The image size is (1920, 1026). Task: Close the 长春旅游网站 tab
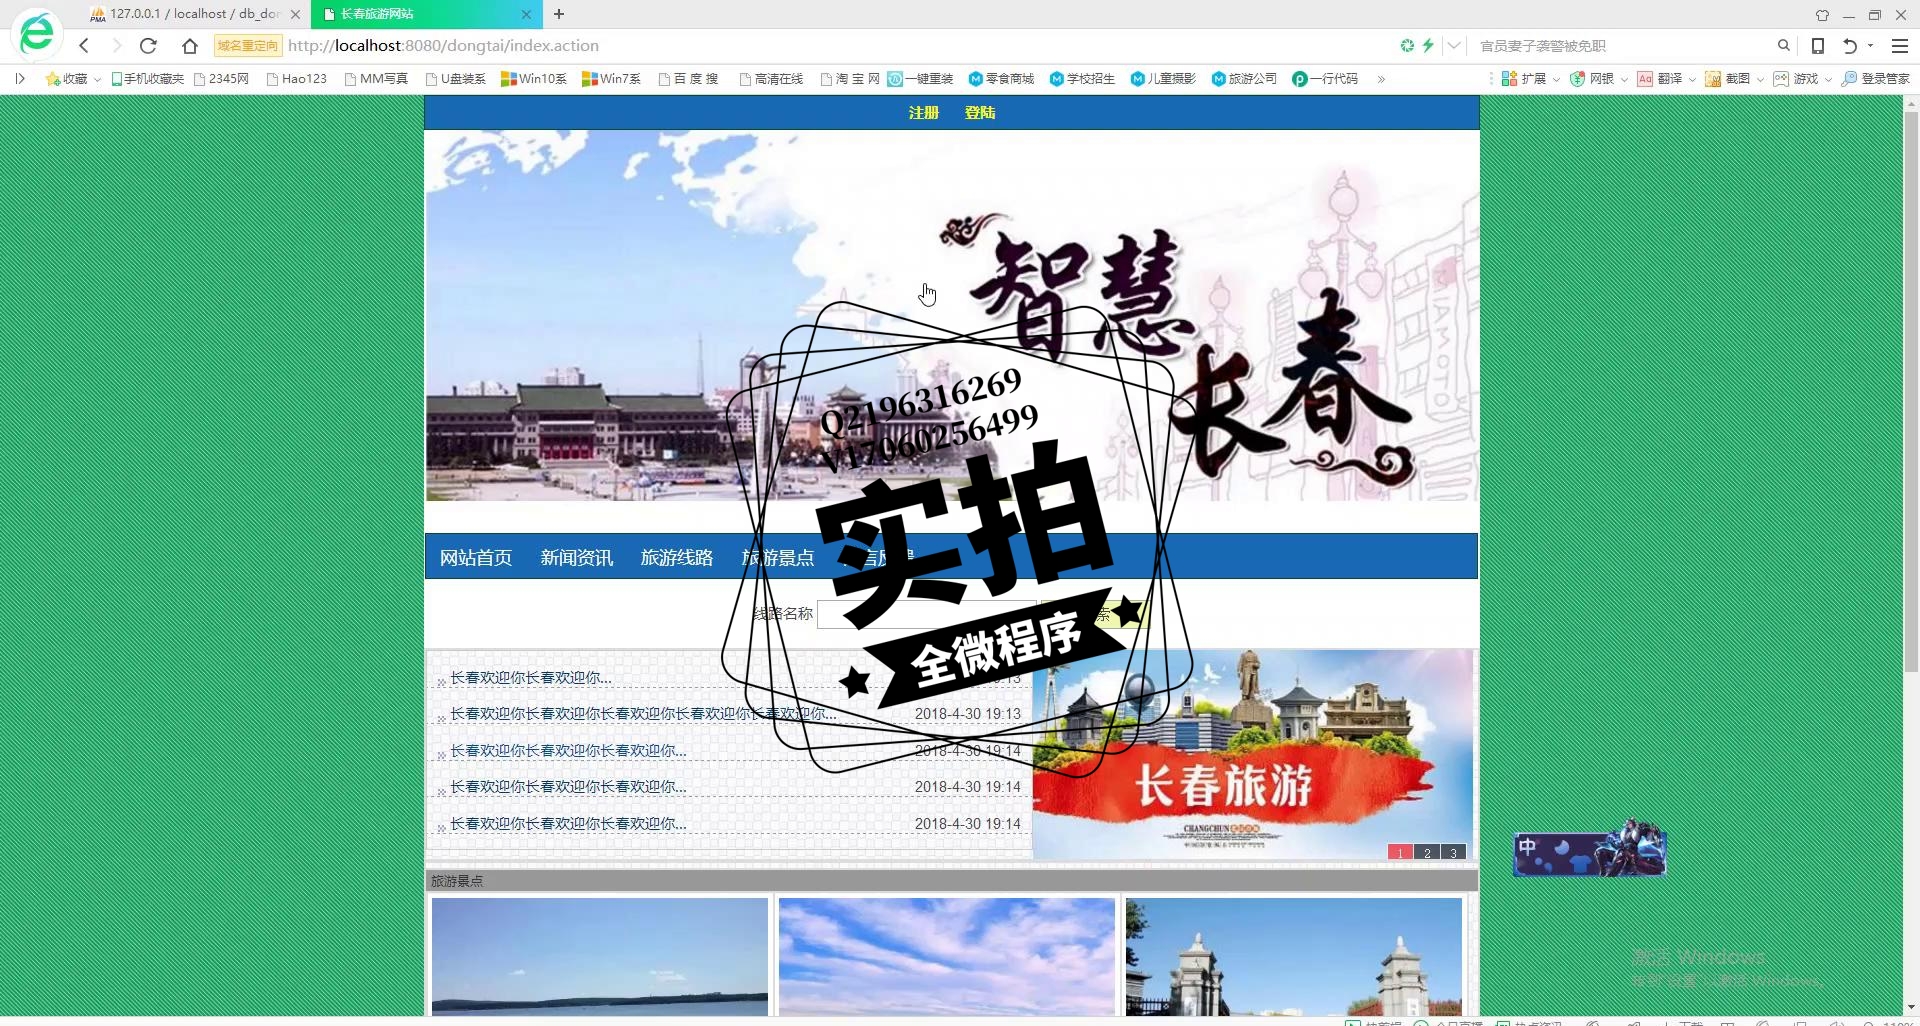pyautogui.click(x=527, y=14)
